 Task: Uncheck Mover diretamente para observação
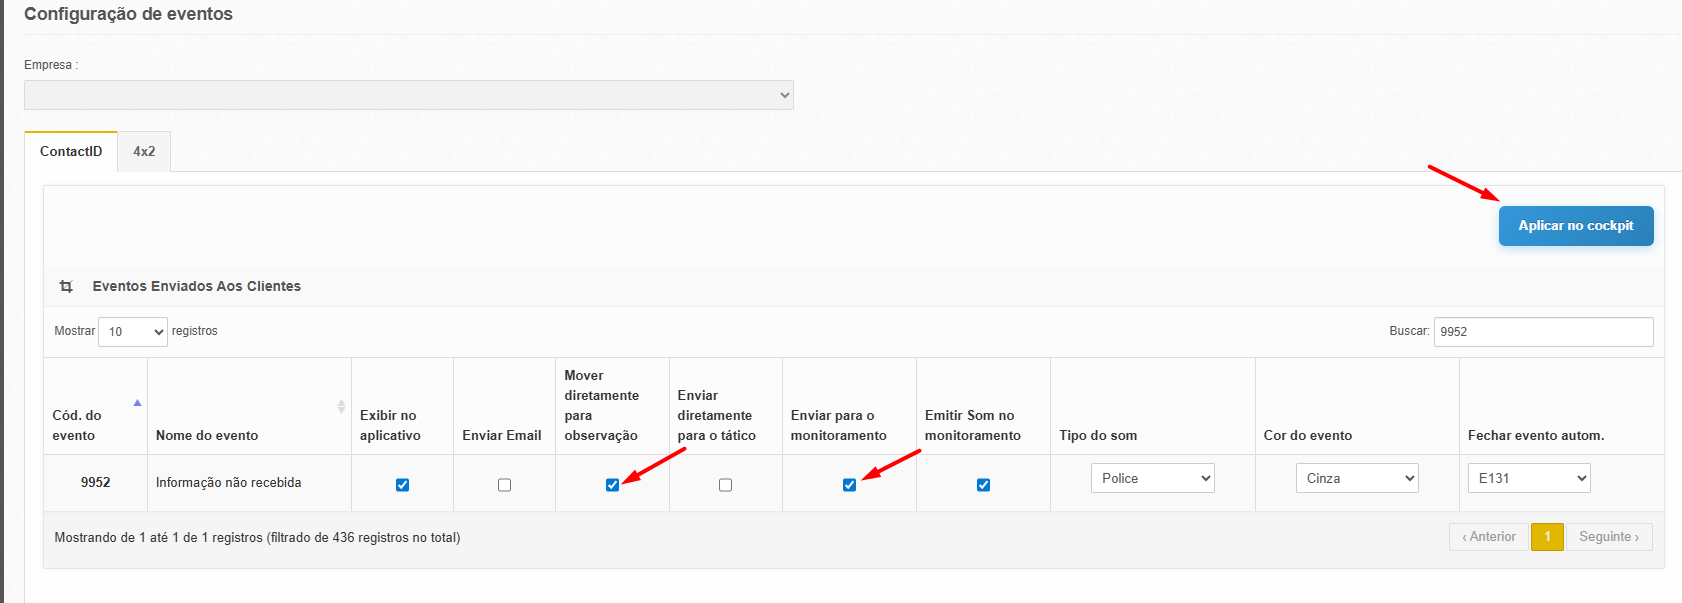click(x=612, y=485)
